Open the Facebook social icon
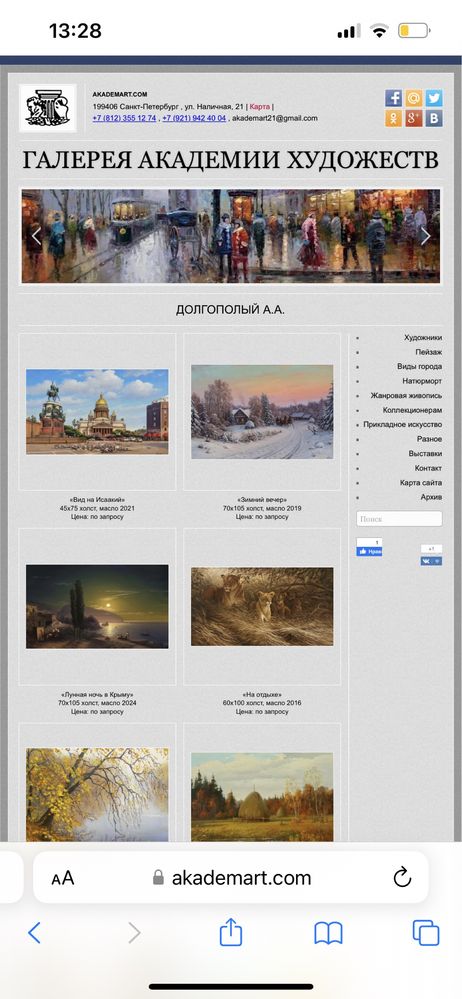Screen dimensions: 462x999 click(x=393, y=98)
